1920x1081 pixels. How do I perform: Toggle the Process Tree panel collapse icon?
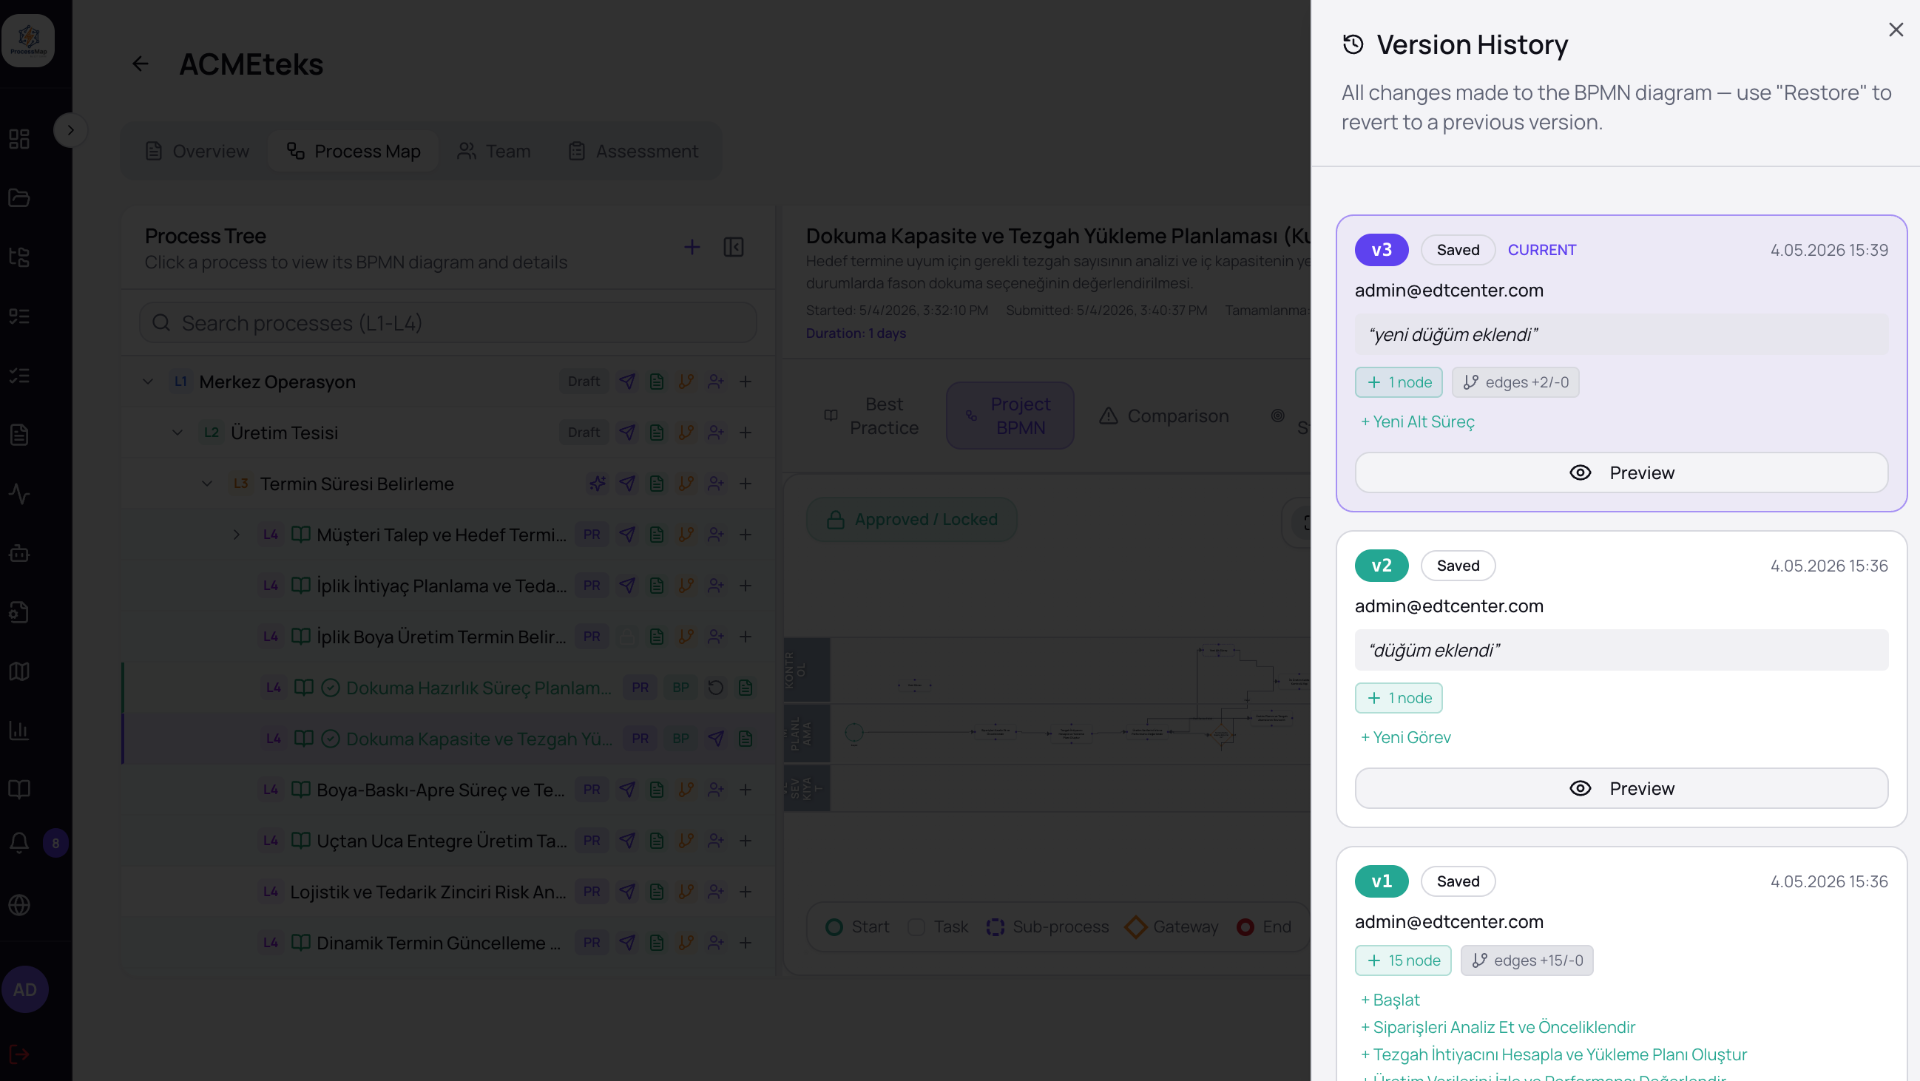pyautogui.click(x=734, y=247)
